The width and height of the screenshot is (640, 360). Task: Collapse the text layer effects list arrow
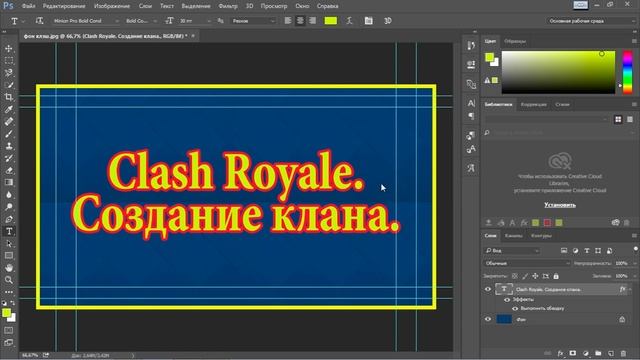631,289
